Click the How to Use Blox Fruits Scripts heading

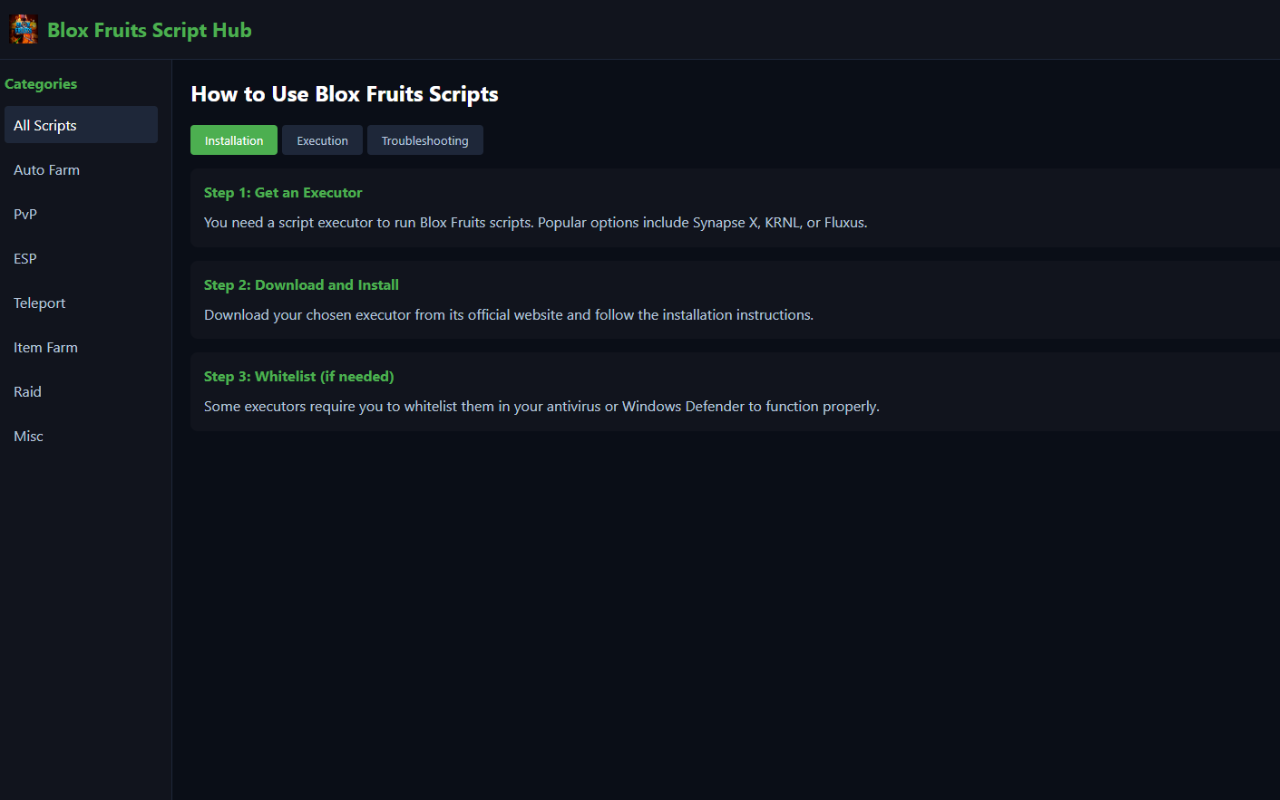click(x=344, y=93)
